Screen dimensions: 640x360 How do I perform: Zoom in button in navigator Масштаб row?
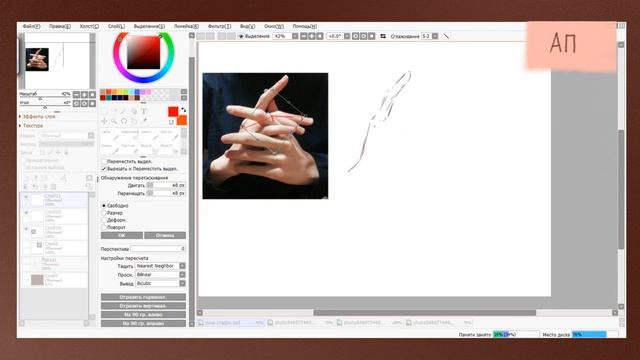point(84,94)
